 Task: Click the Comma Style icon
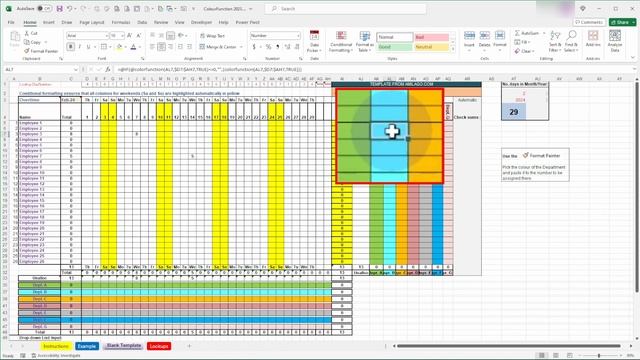tap(277, 47)
